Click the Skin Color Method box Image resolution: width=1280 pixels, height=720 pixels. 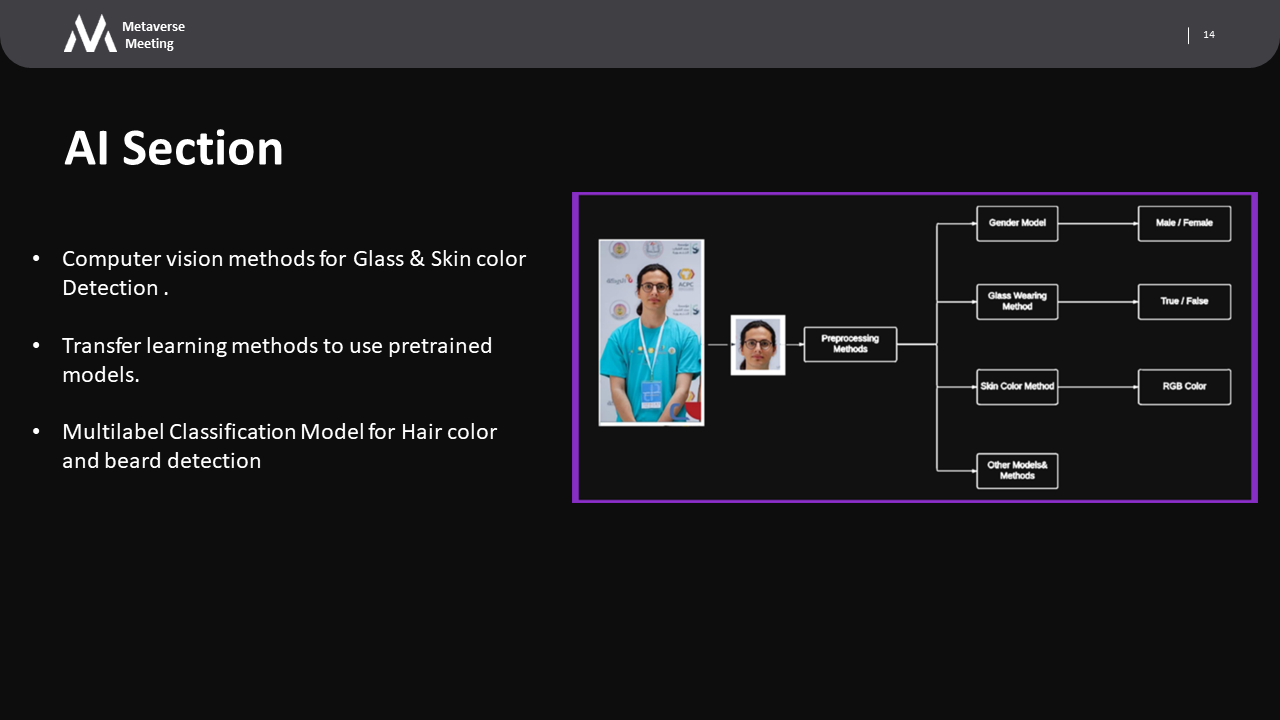(1017, 386)
